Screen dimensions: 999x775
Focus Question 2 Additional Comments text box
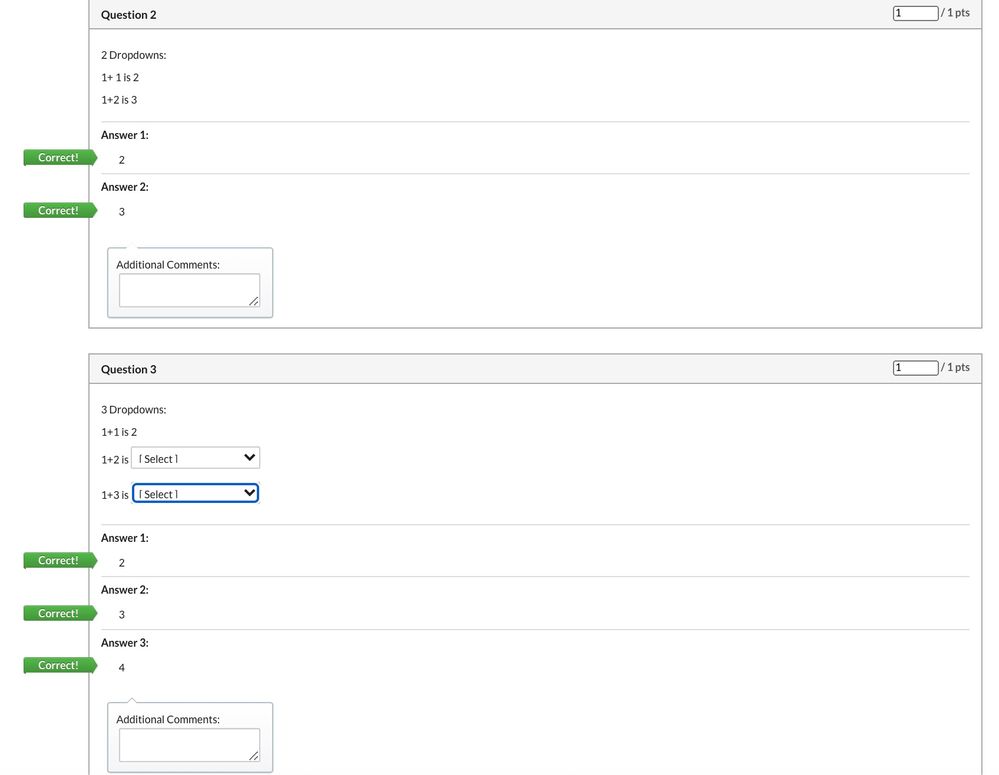pyautogui.click(x=189, y=290)
